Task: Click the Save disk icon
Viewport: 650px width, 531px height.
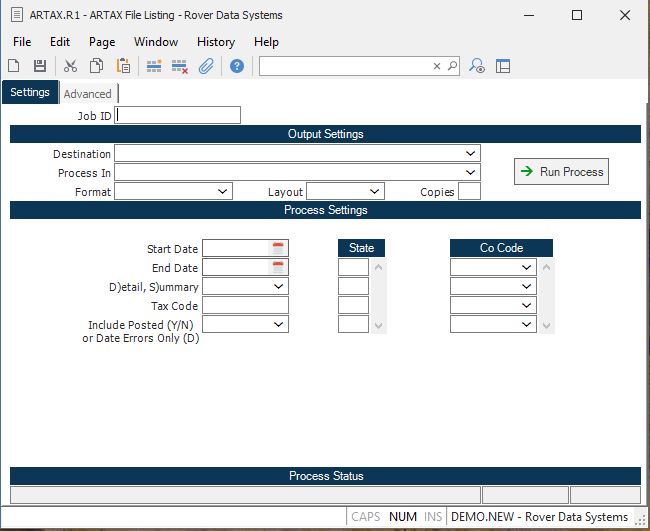Action: 40,66
